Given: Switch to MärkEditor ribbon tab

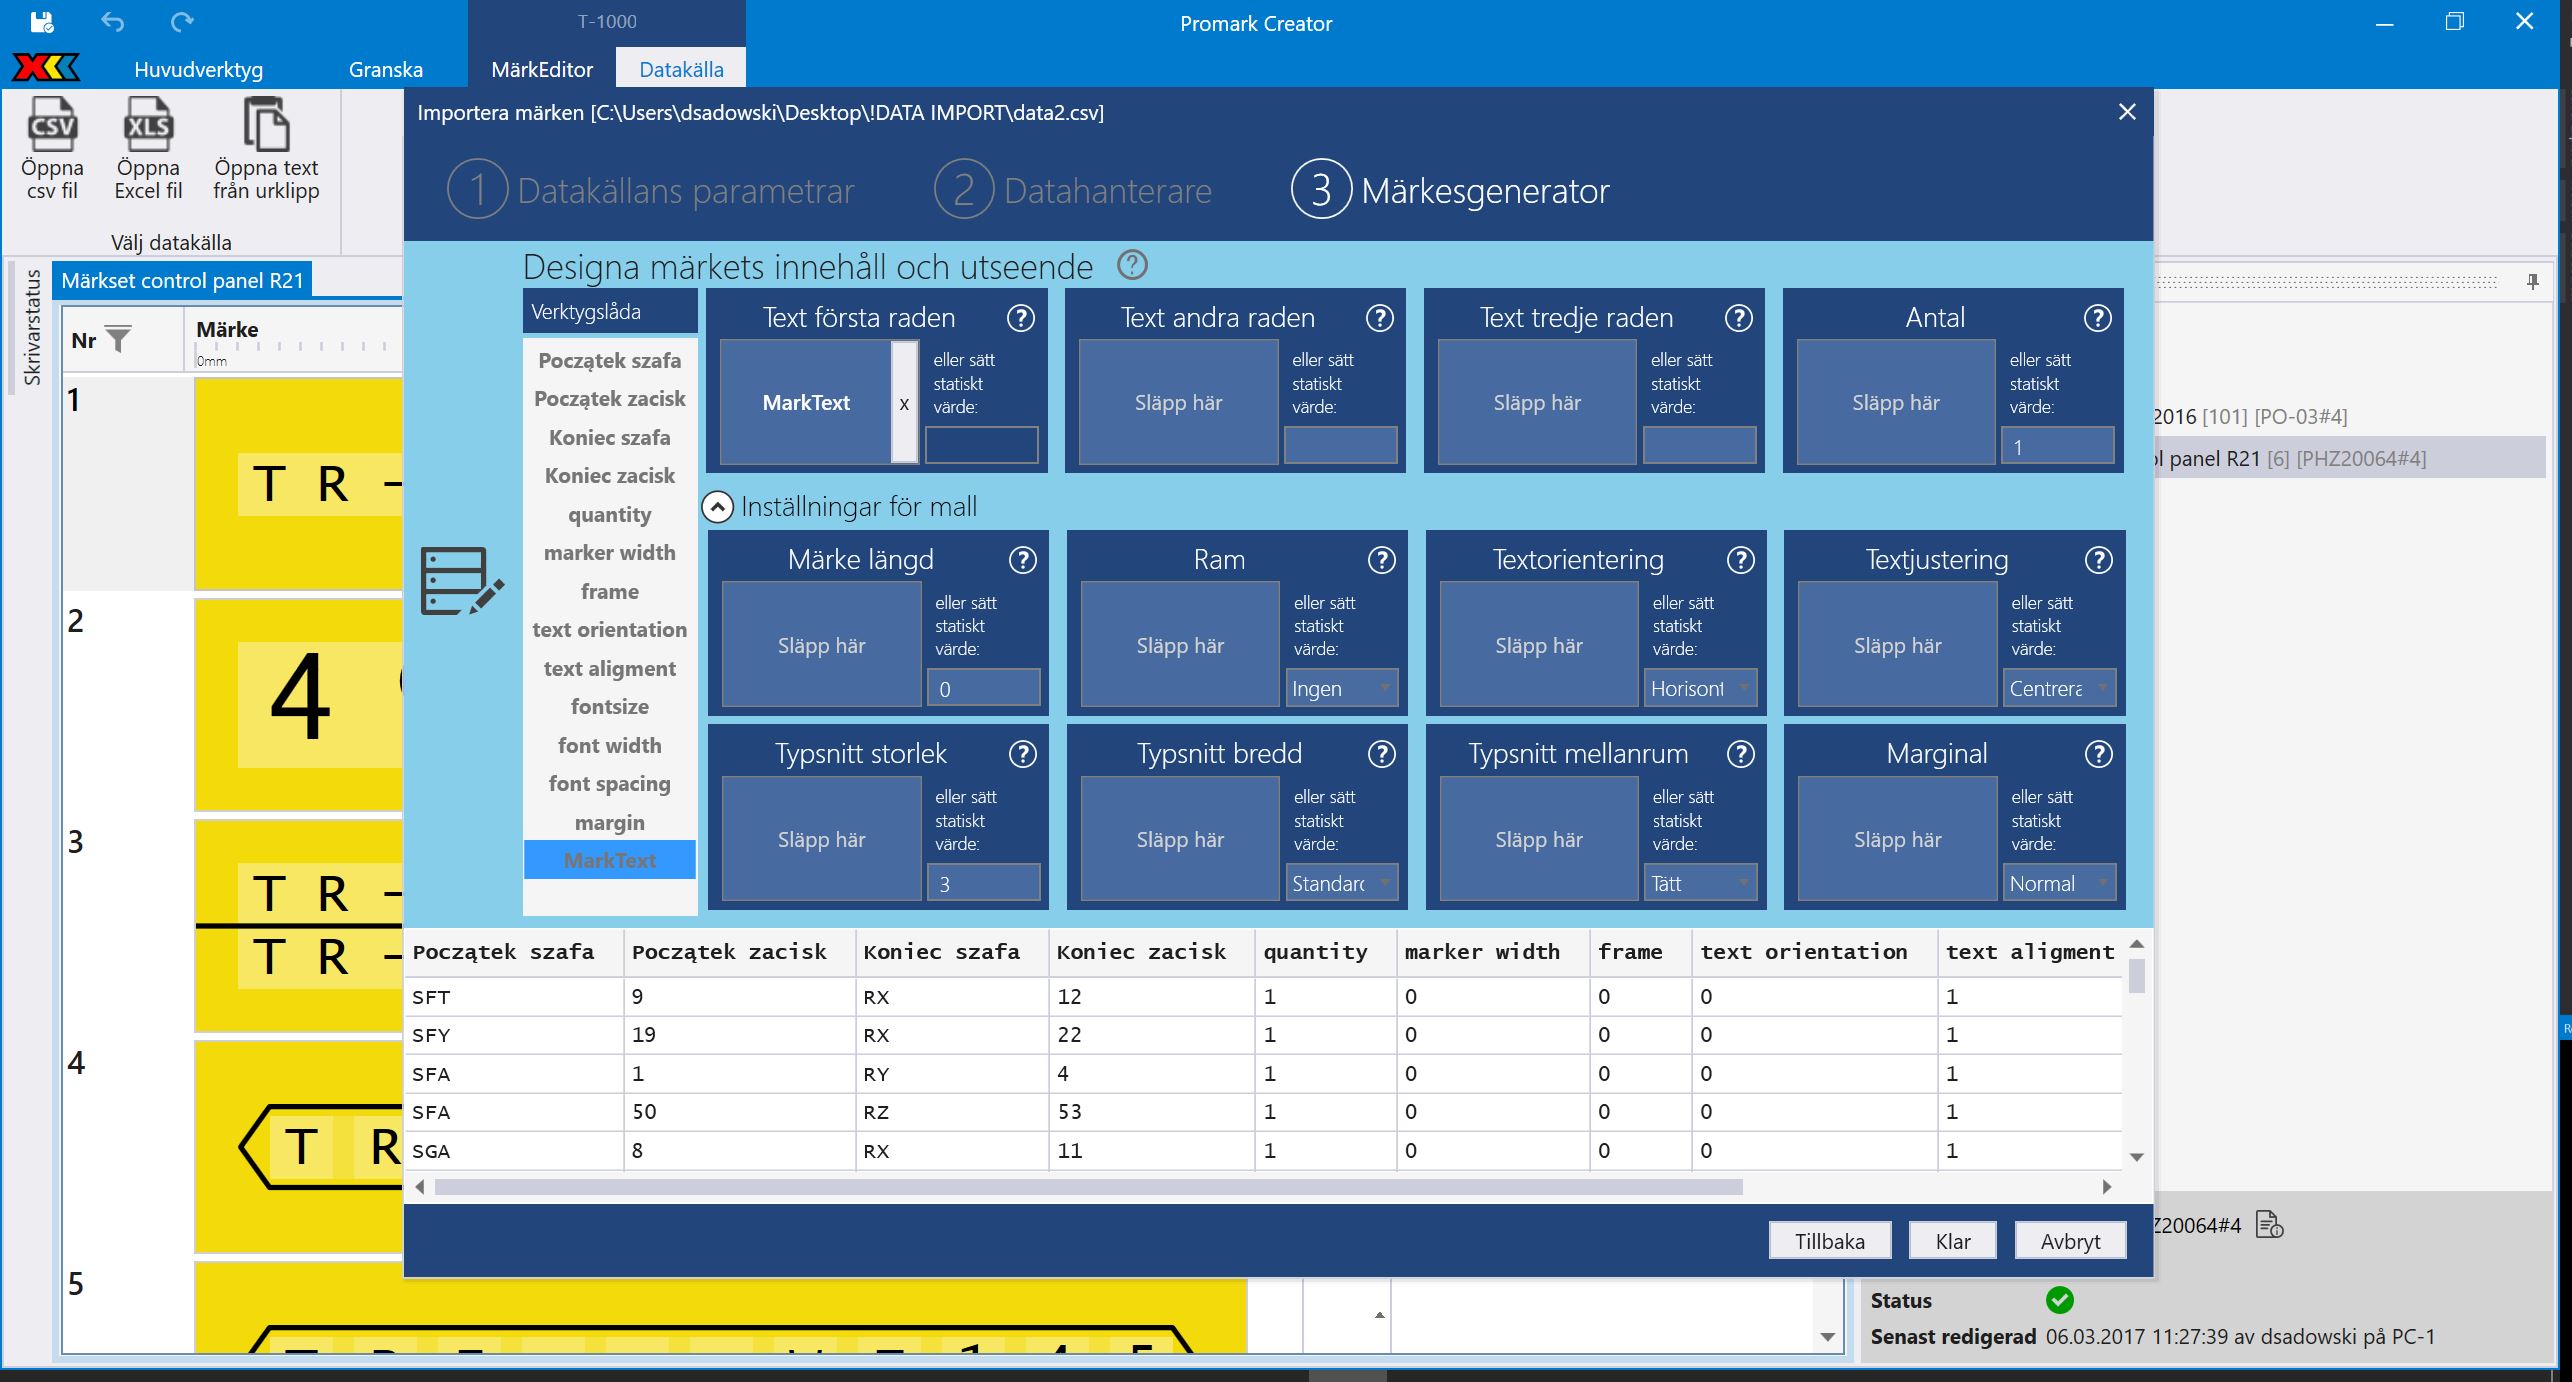Looking at the screenshot, I should pos(542,69).
